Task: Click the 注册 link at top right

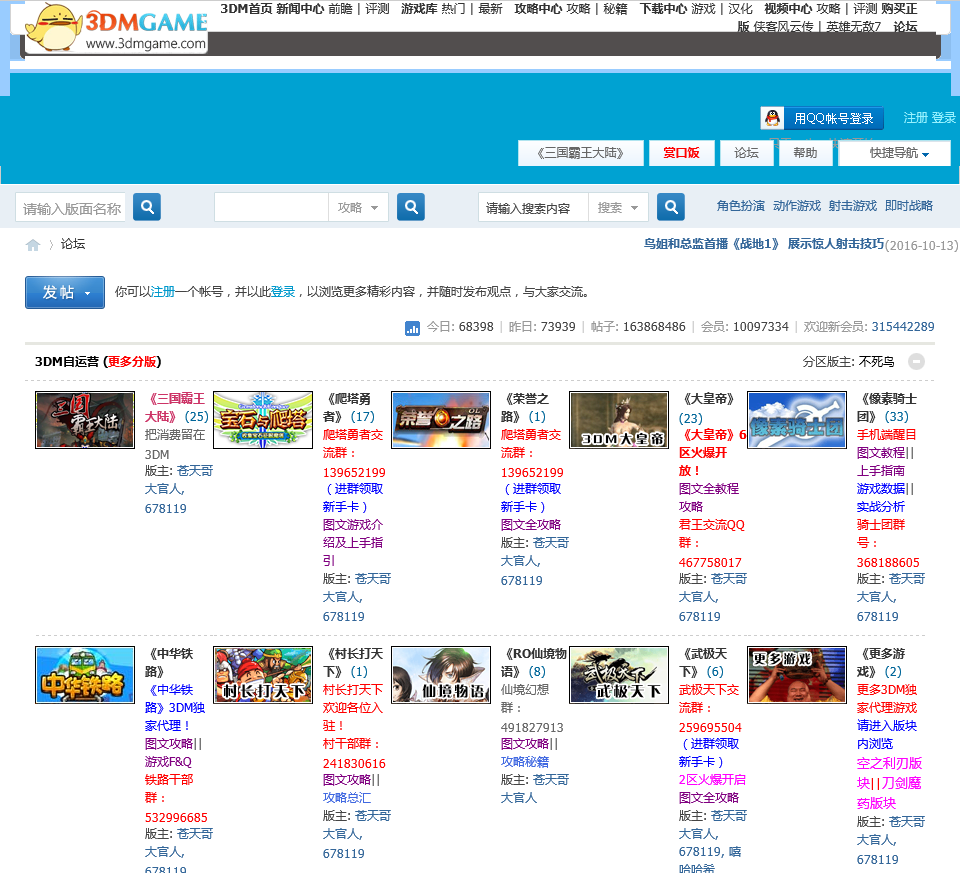Action: click(915, 118)
